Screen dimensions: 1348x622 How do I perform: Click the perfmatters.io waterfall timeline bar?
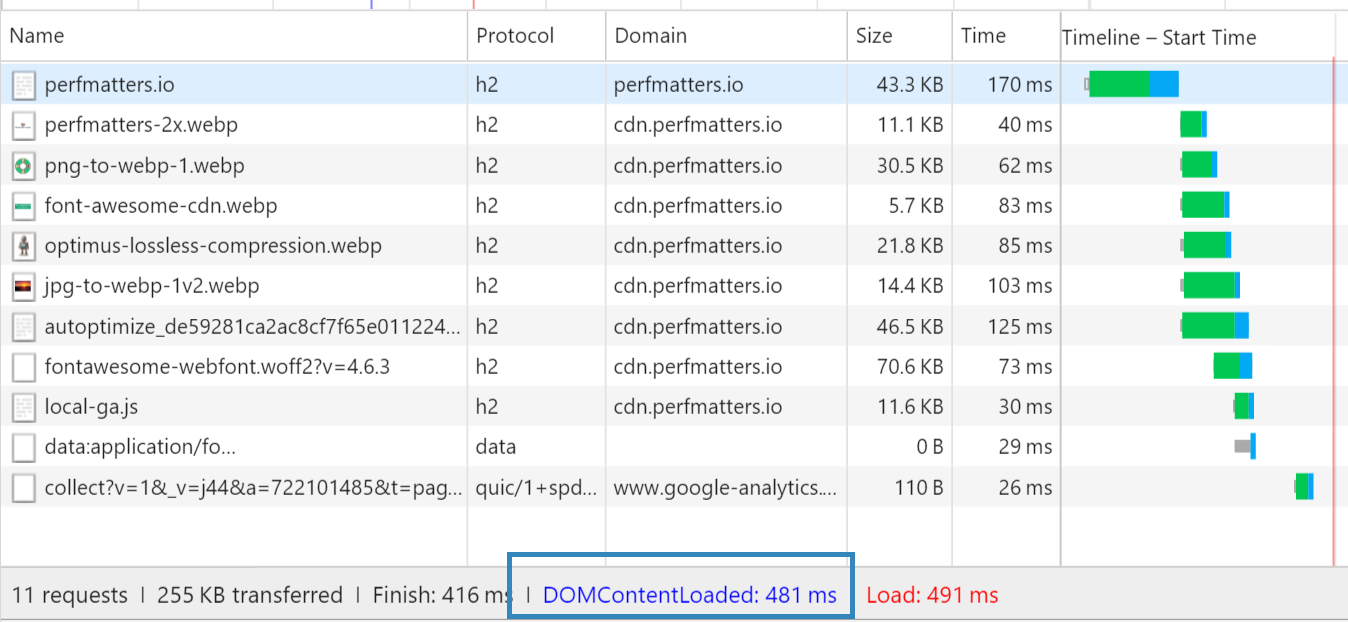pyautogui.click(x=1134, y=84)
